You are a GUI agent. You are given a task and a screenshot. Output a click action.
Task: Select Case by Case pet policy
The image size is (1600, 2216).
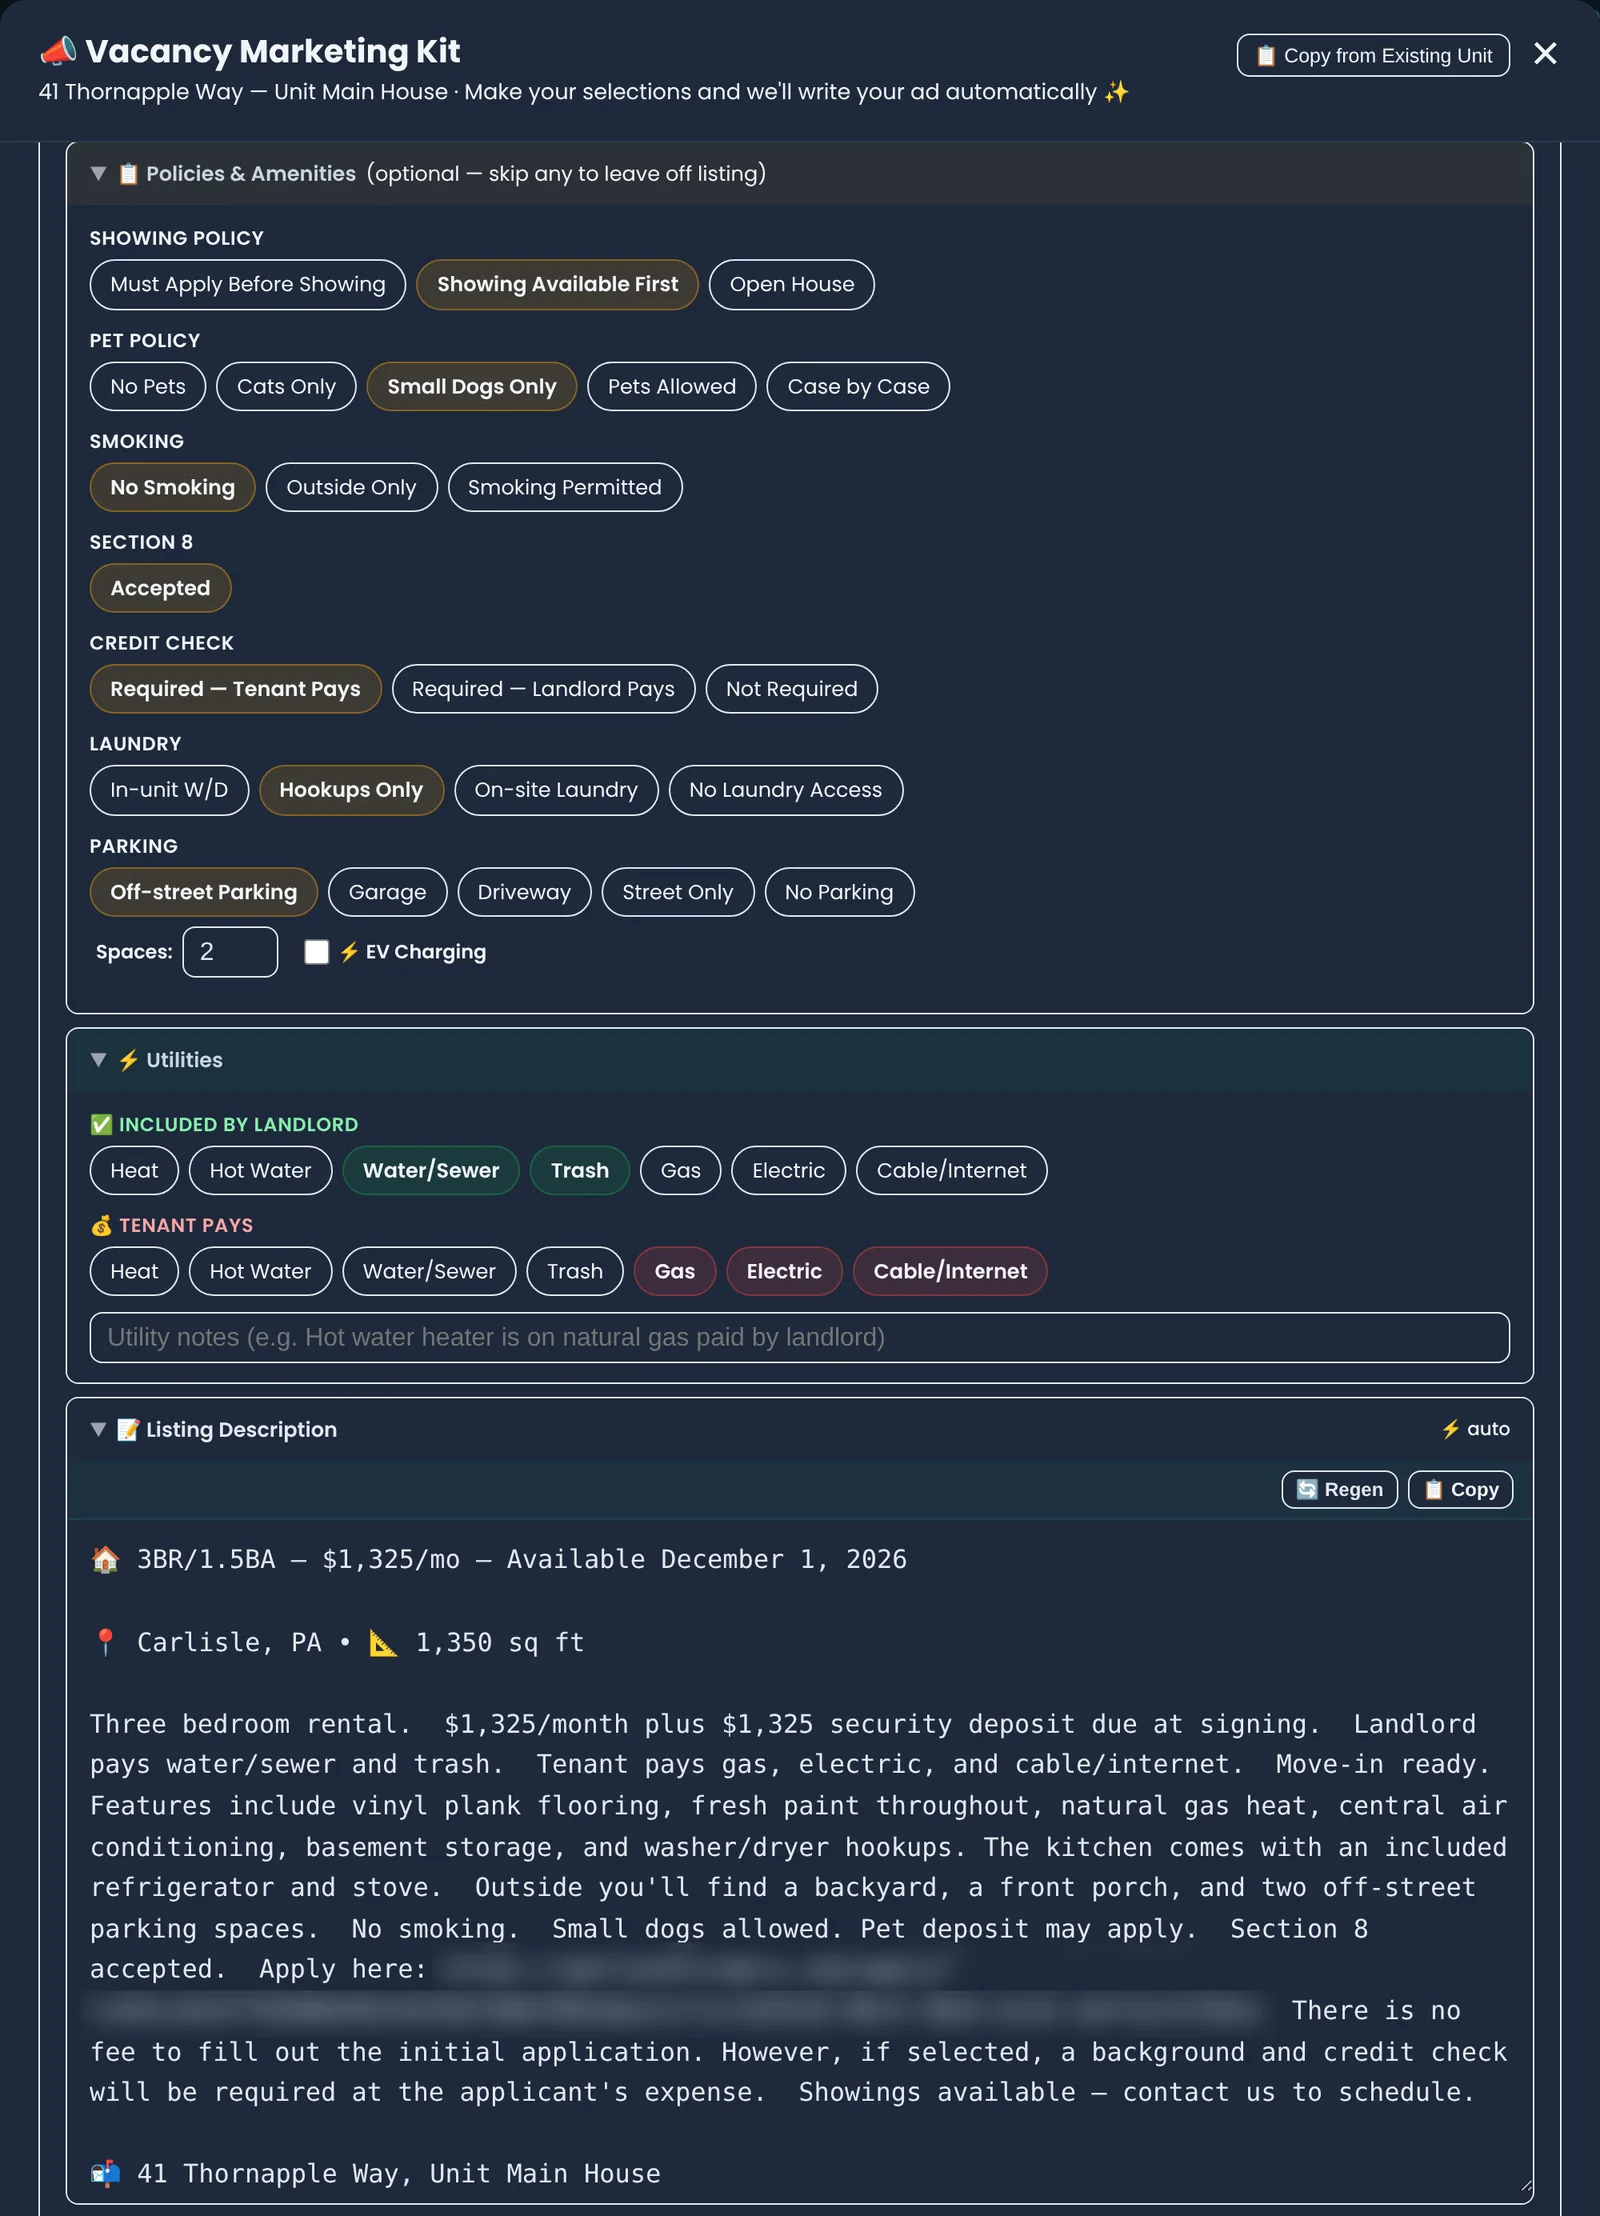tap(858, 387)
